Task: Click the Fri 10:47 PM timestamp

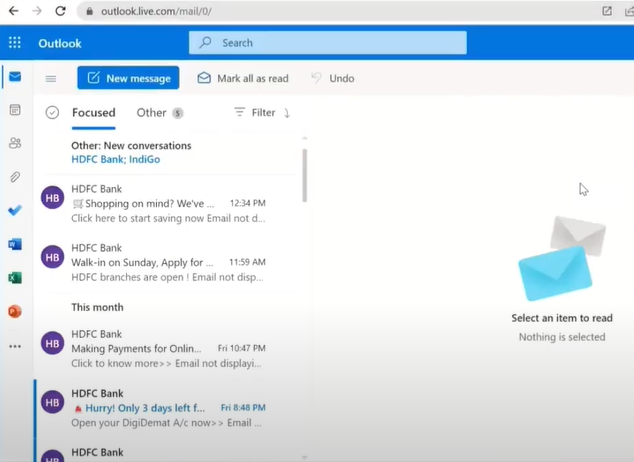Action: 241,348
